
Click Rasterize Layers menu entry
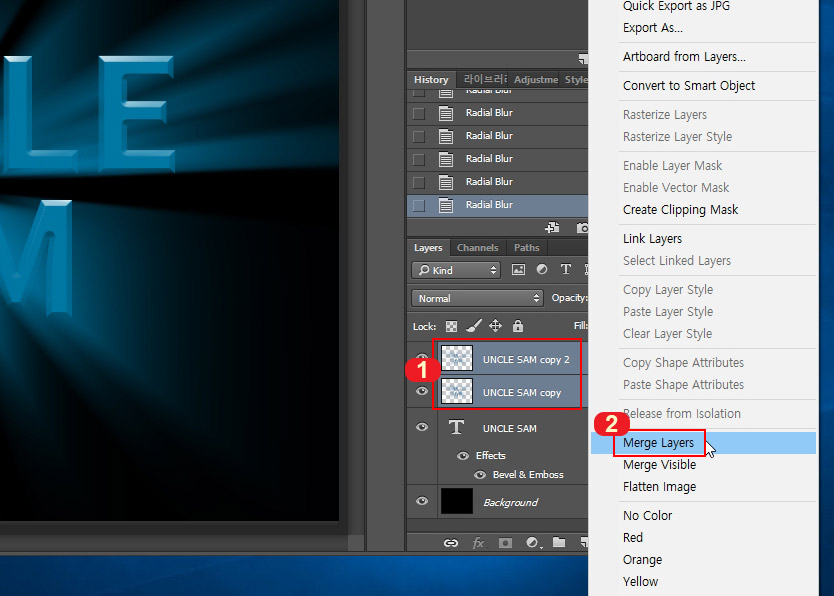pyautogui.click(x=703, y=115)
